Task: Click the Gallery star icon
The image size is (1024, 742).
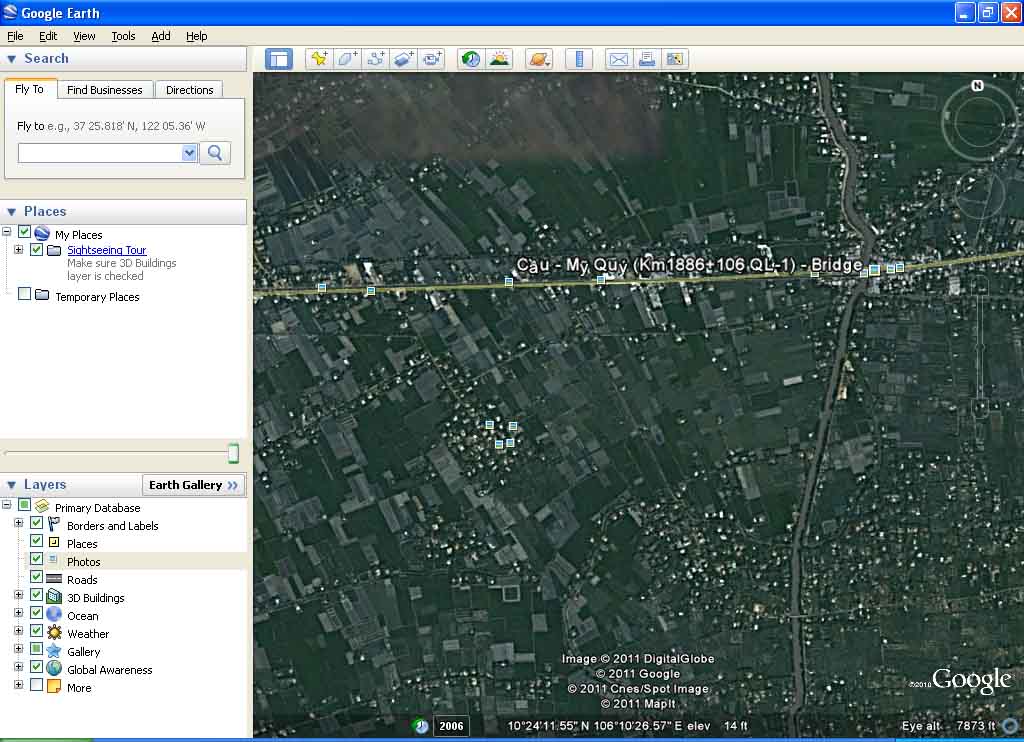Action: pos(54,651)
